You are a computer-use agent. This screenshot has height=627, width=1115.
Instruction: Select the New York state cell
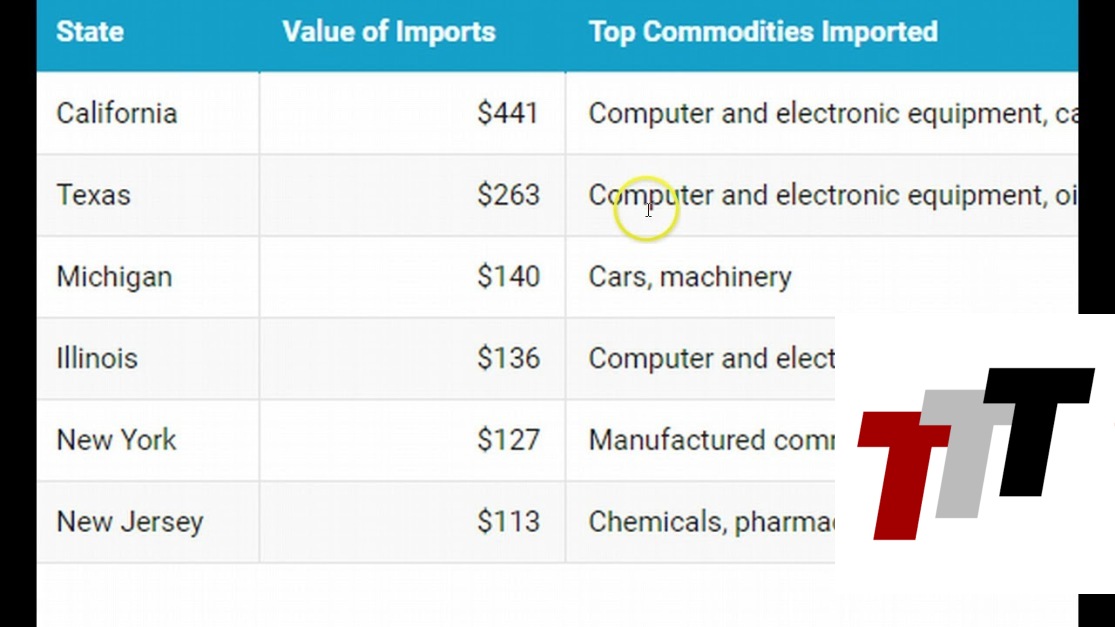(117, 440)
